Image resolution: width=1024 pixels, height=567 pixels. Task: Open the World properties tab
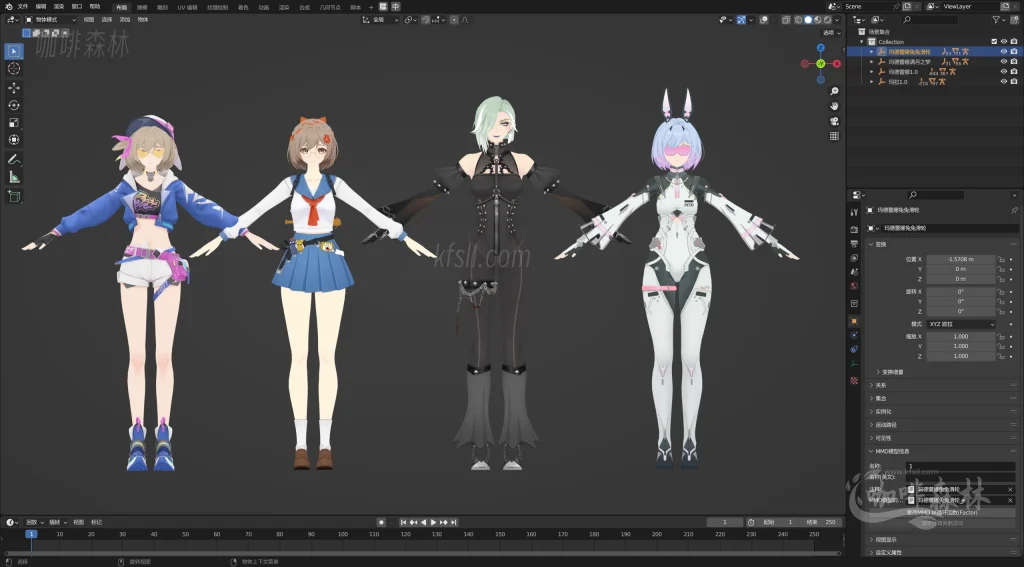[x=854, y=286]
